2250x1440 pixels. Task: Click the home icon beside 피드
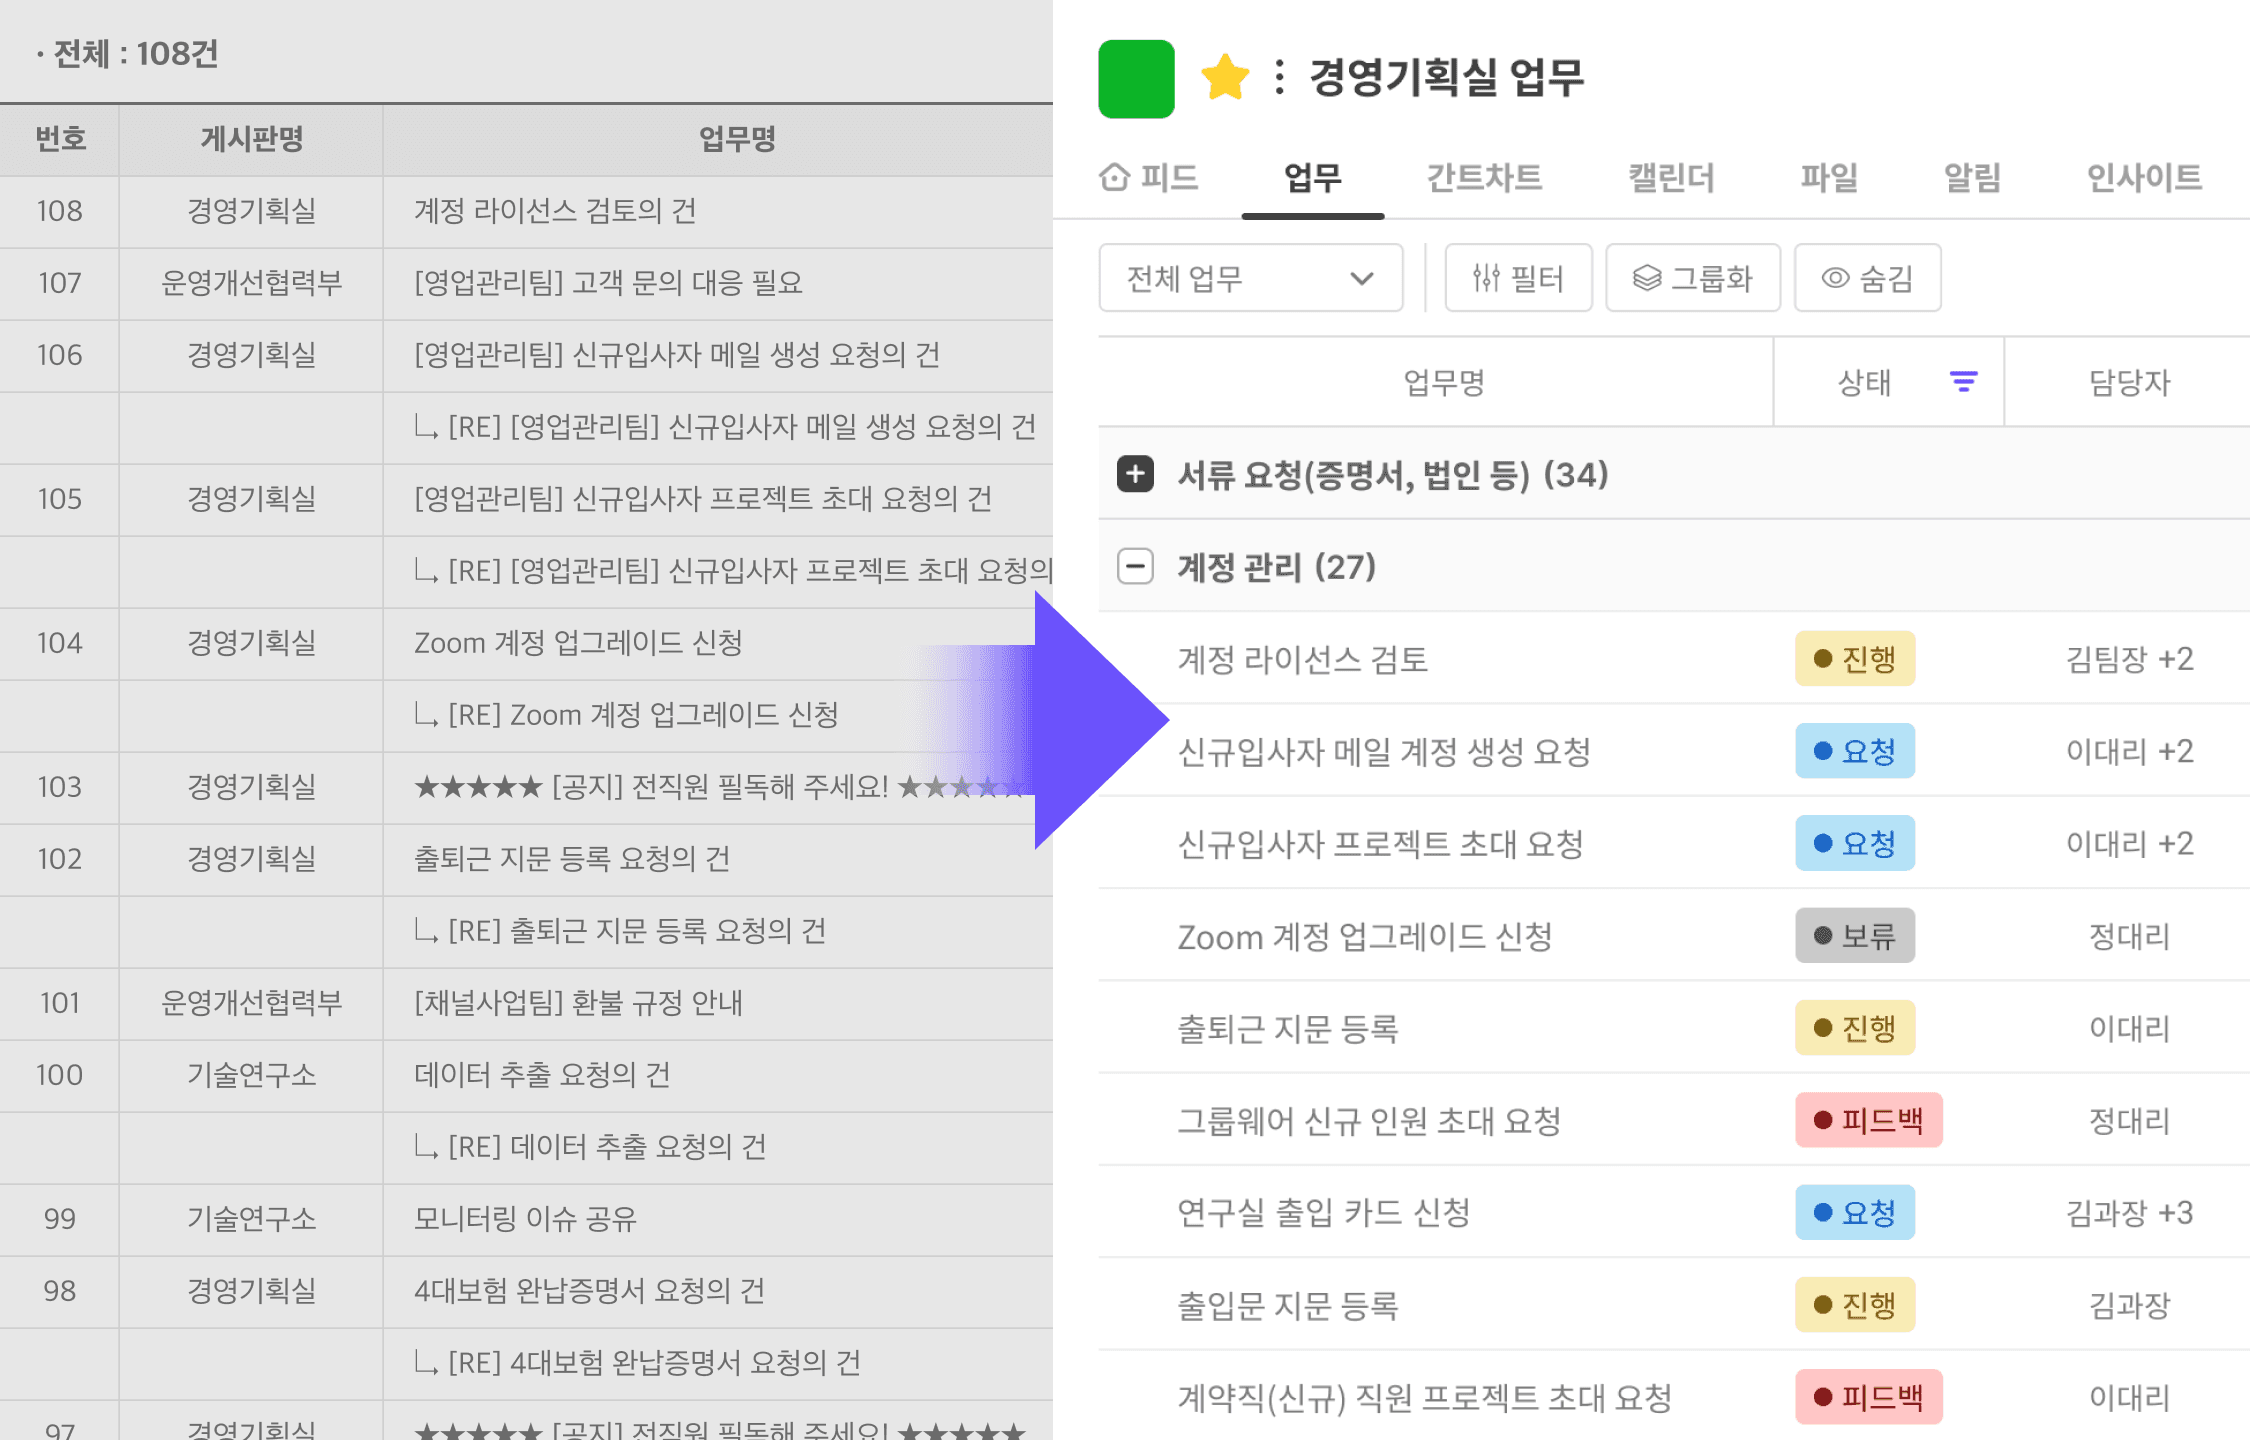pyautogui.click(x=1114, y=177)
